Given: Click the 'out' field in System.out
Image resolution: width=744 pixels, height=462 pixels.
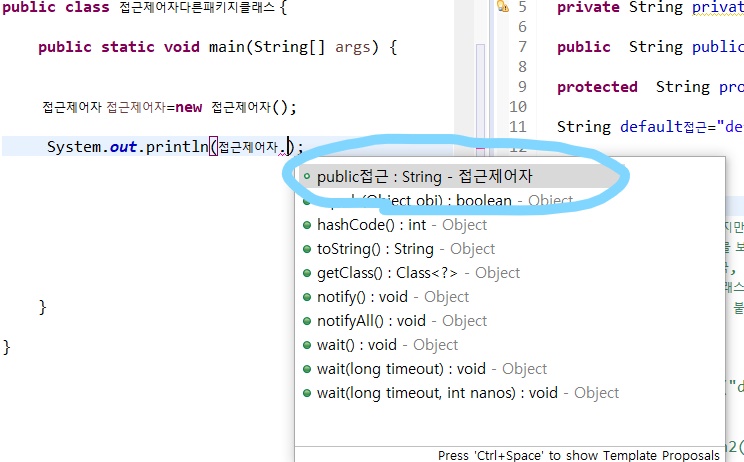Looking at the screenshot, I should click(x=123, y=147).
